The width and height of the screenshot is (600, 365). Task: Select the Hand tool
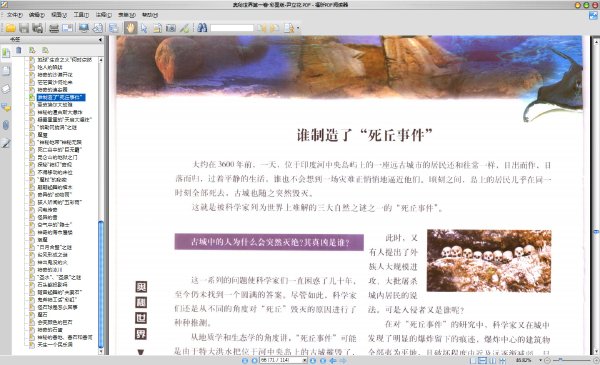pos(130,28)
